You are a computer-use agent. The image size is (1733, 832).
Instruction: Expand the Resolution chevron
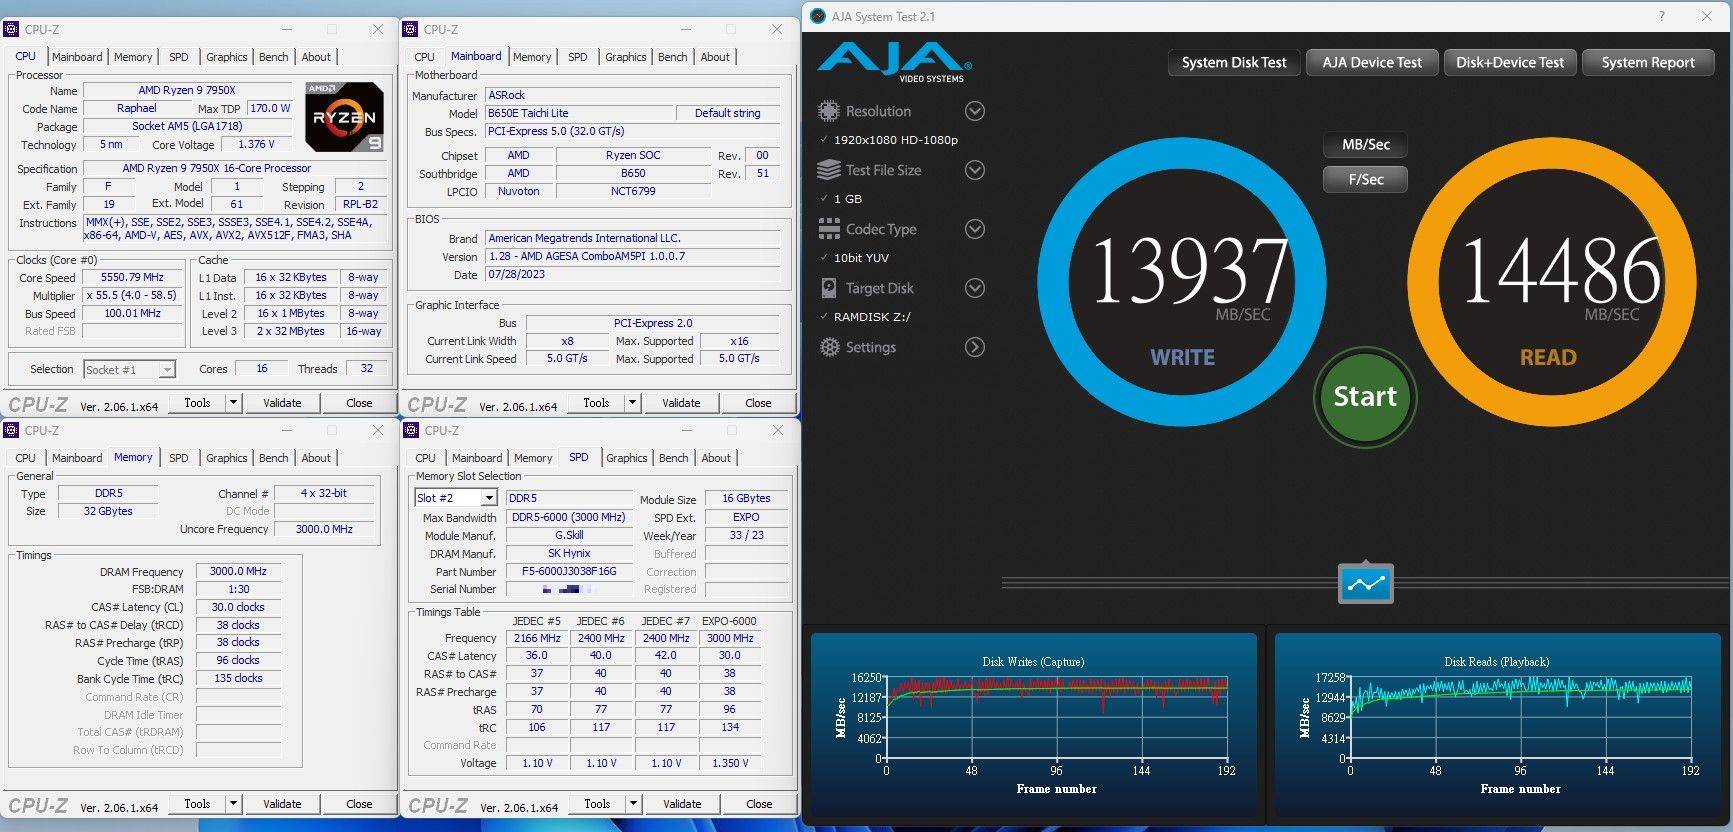click(x=975, y=111)
